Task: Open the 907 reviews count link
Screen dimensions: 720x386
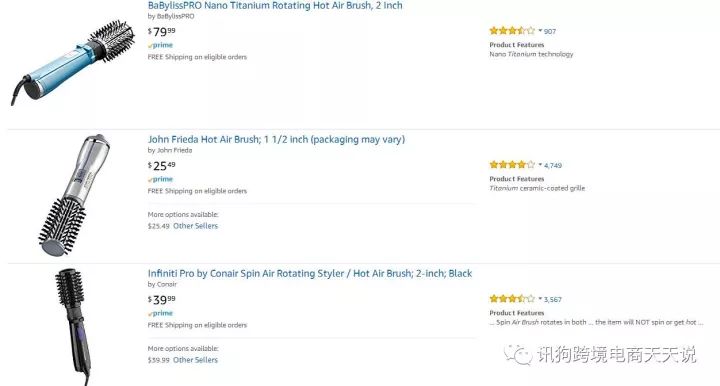Action: (x=550, y=31)
